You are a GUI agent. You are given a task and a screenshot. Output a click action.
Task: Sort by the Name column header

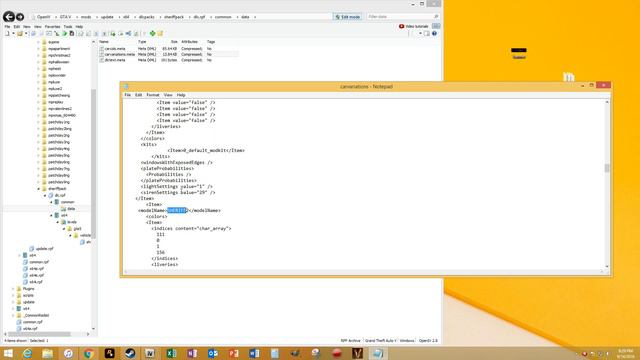click(x=104, y=42)
